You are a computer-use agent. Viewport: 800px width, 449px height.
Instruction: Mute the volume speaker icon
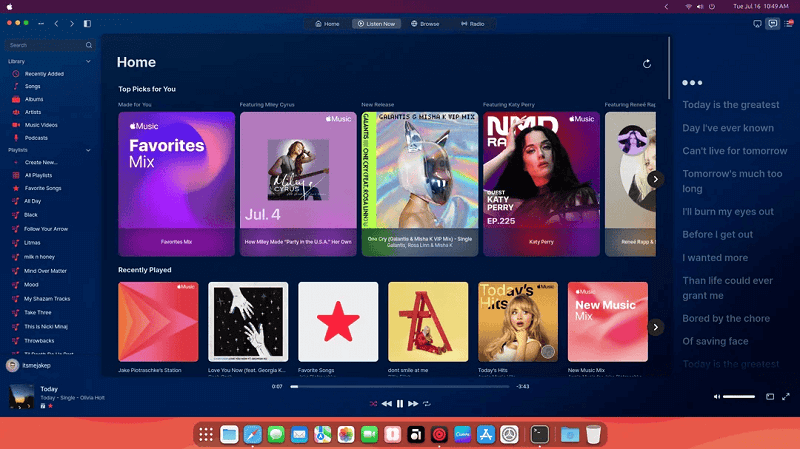coord(717,396)
